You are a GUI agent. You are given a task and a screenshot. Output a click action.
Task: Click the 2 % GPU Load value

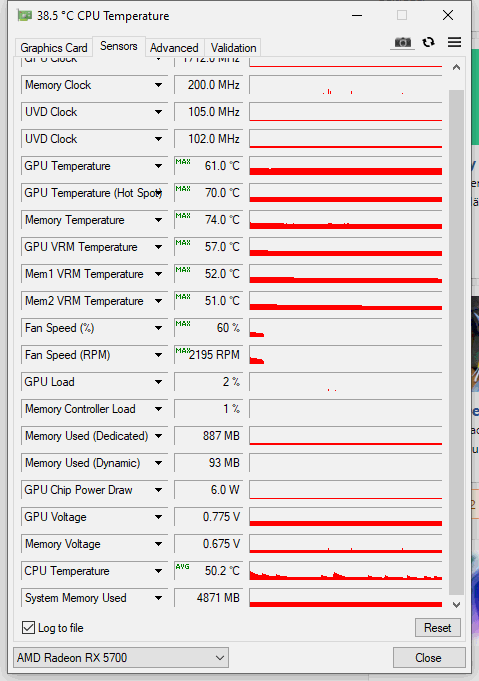point(208,382)
